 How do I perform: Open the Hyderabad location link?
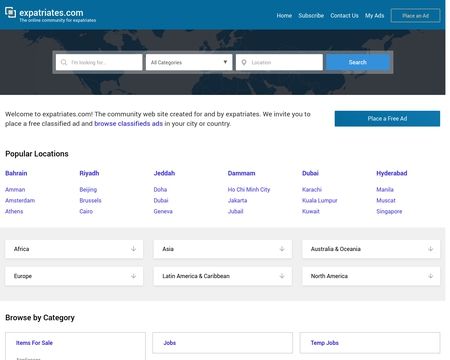(392, 173)
